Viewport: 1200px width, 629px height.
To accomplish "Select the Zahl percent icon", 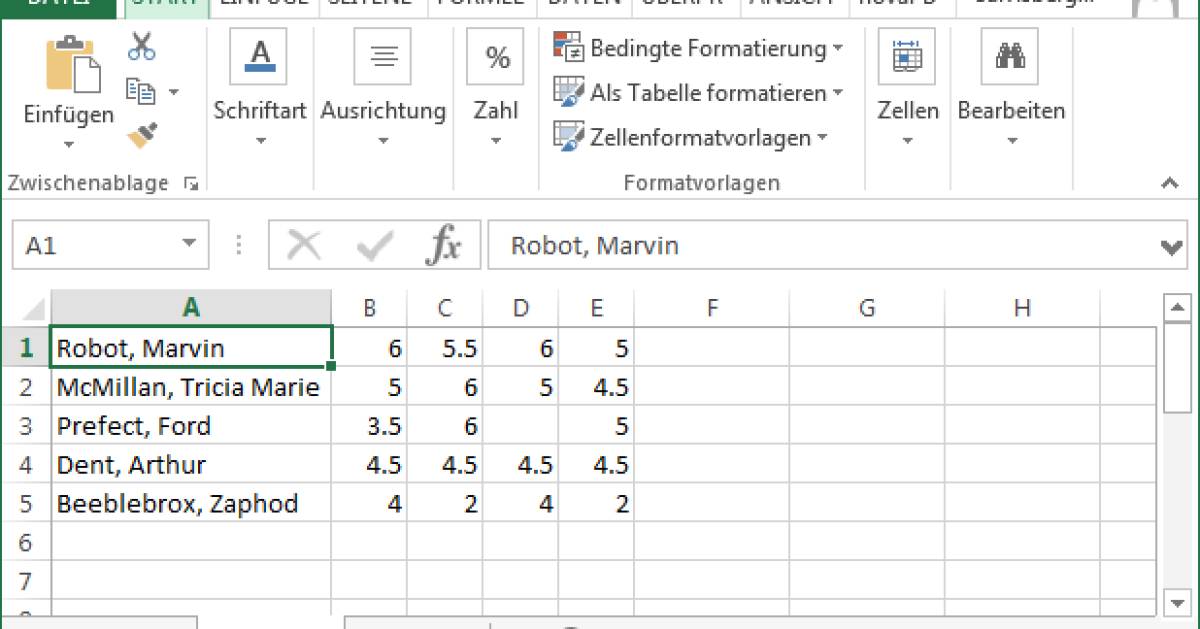I will tap(495, 57).
